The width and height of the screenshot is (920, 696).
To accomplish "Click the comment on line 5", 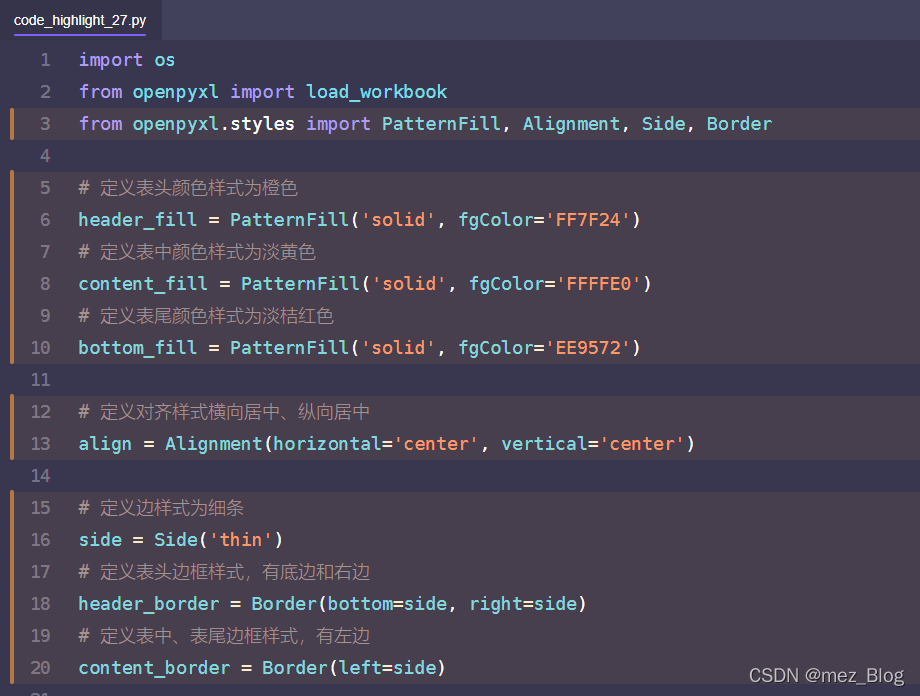I will pyautogui.click(x=188, y=188).
